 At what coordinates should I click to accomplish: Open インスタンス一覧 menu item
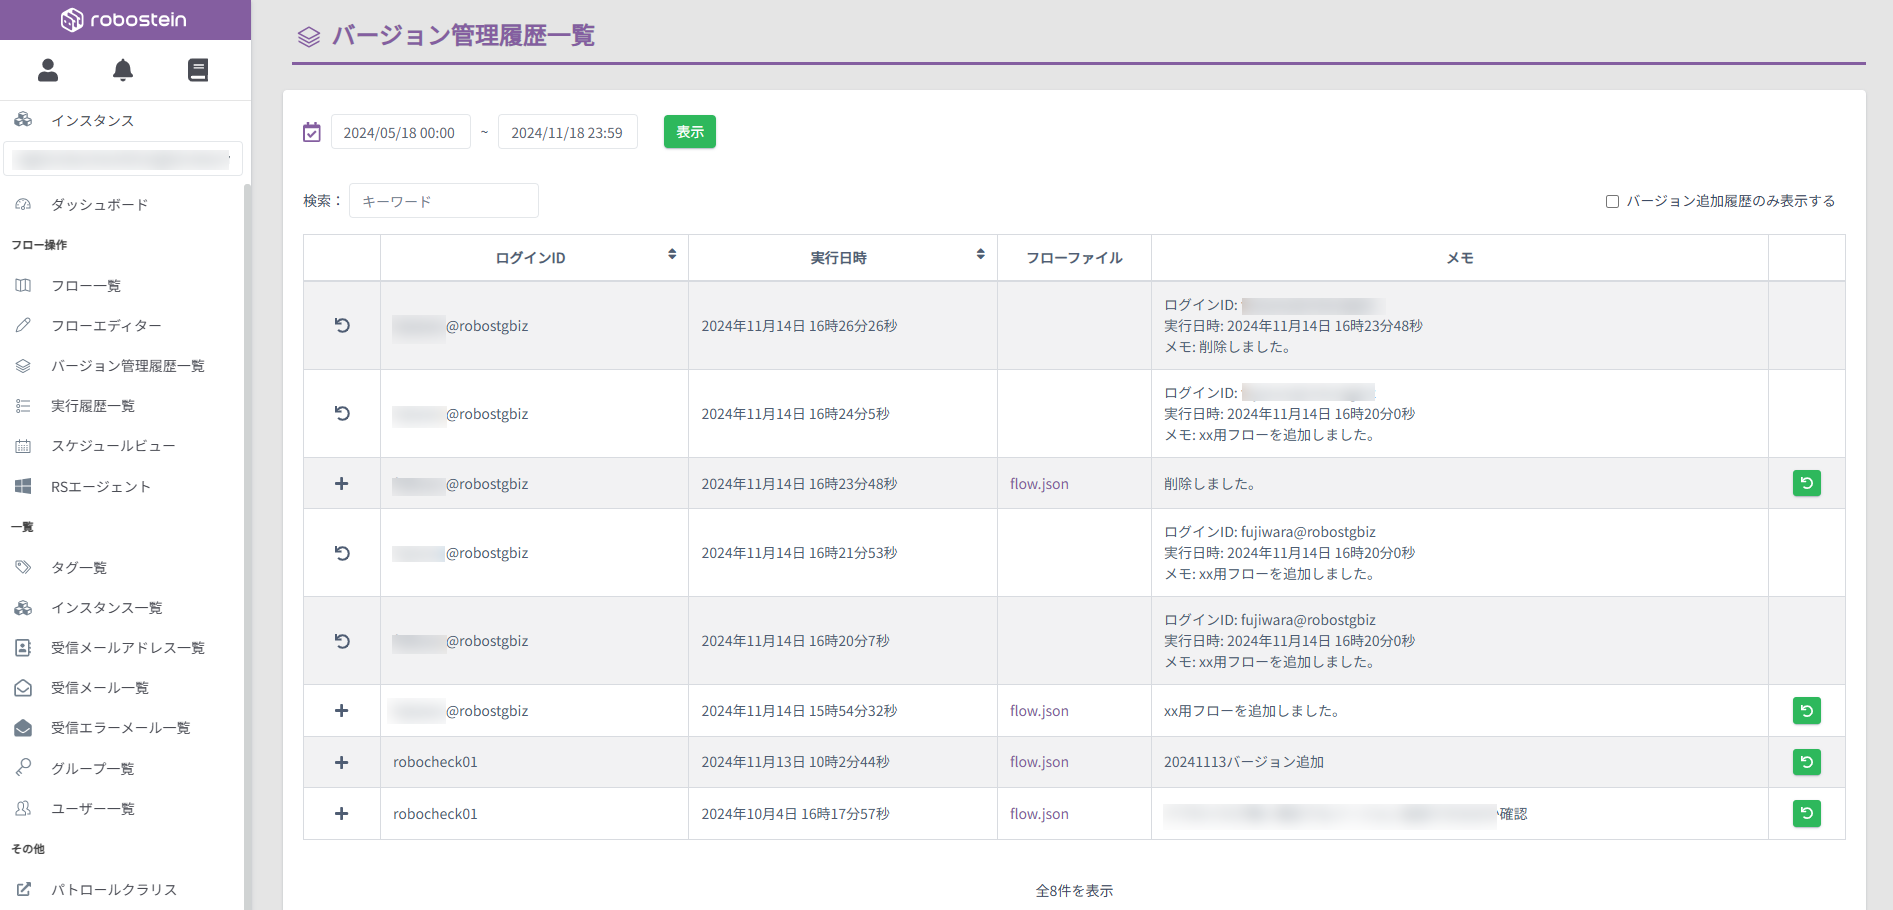tap(106, 607)
